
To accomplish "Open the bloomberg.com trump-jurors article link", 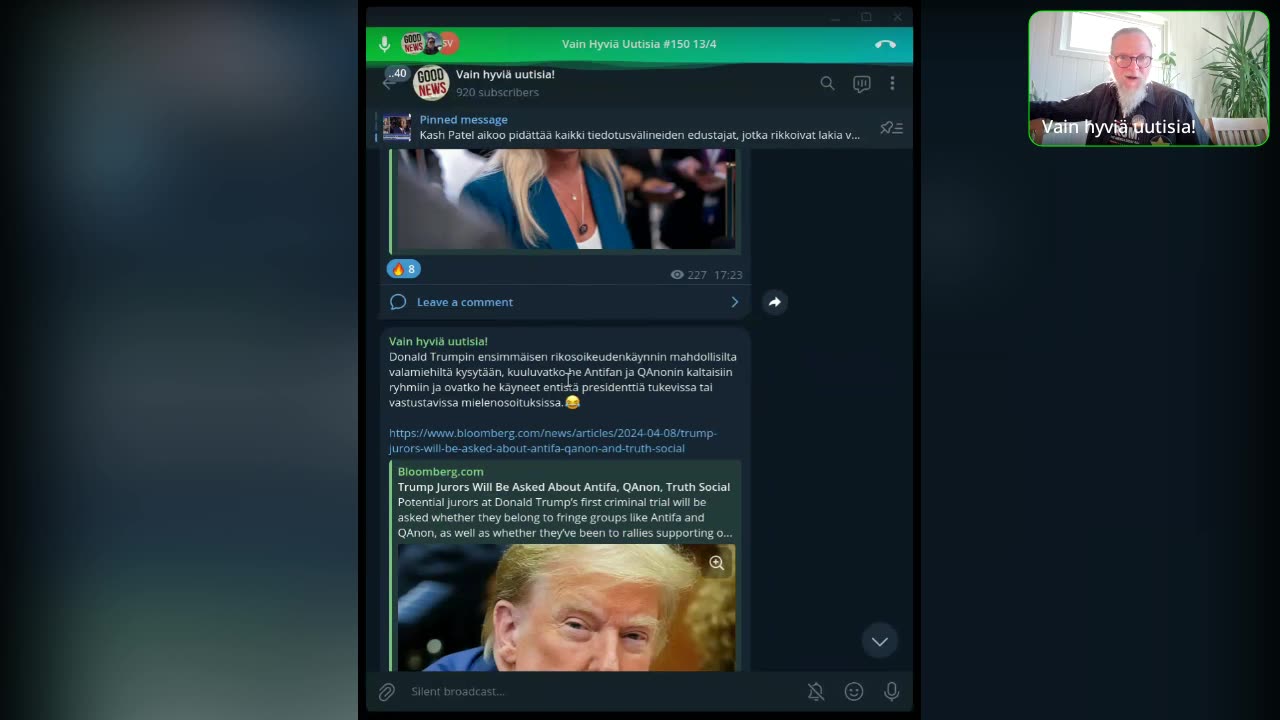I will point(553,440).
